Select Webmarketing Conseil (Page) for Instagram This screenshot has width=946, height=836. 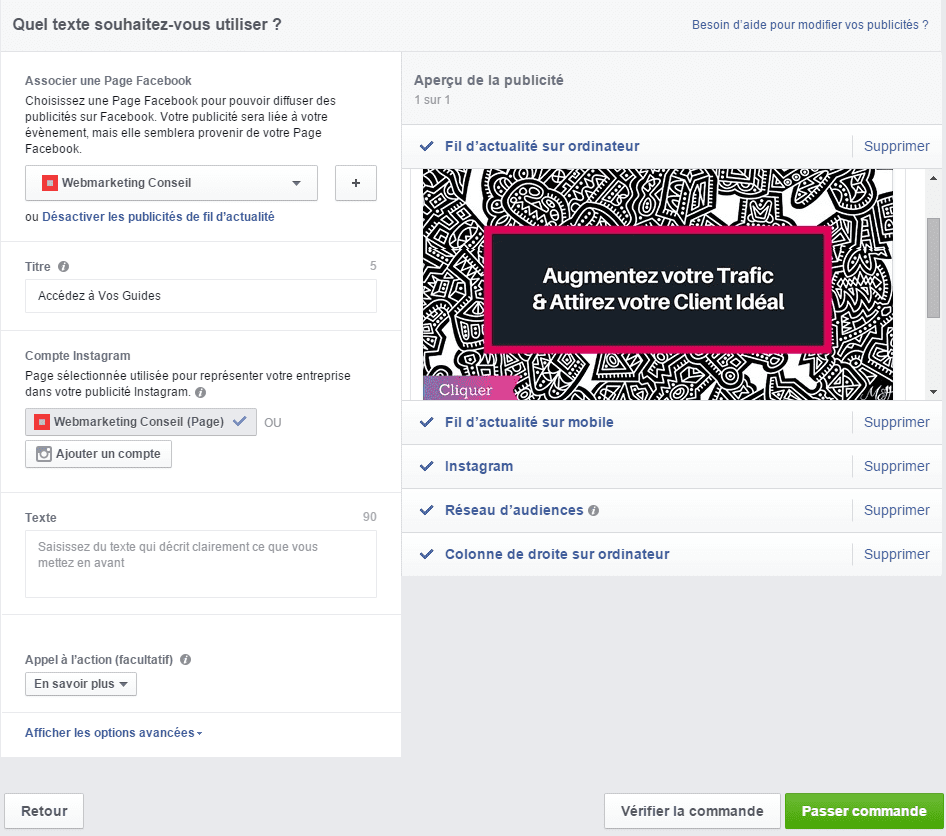141,422
